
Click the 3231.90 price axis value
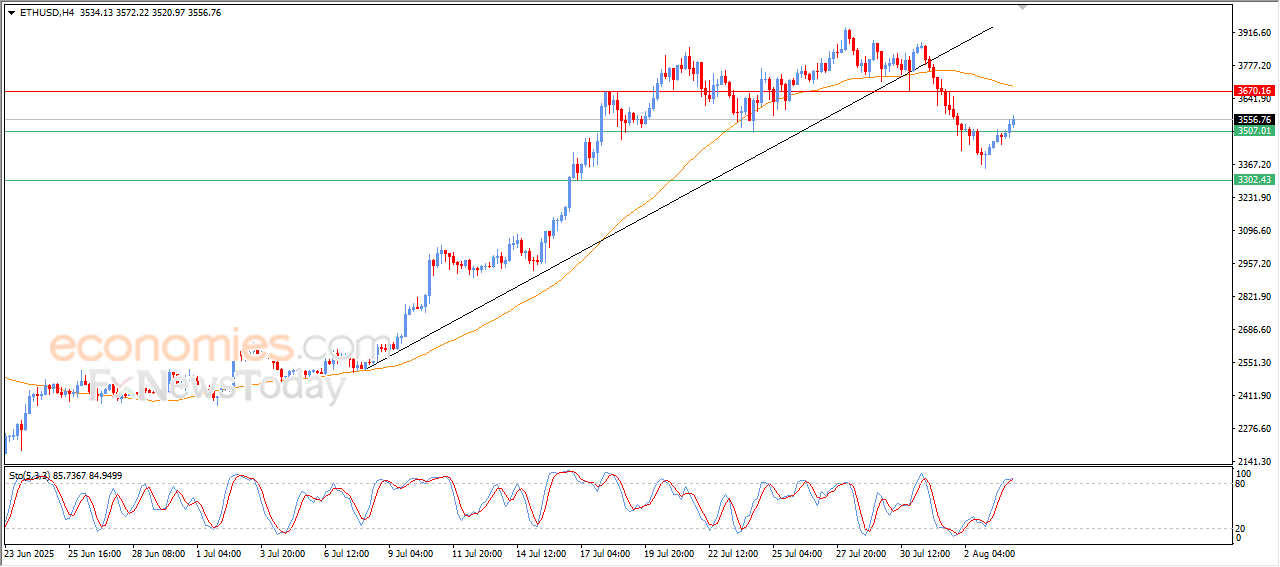click(1254, 198)
